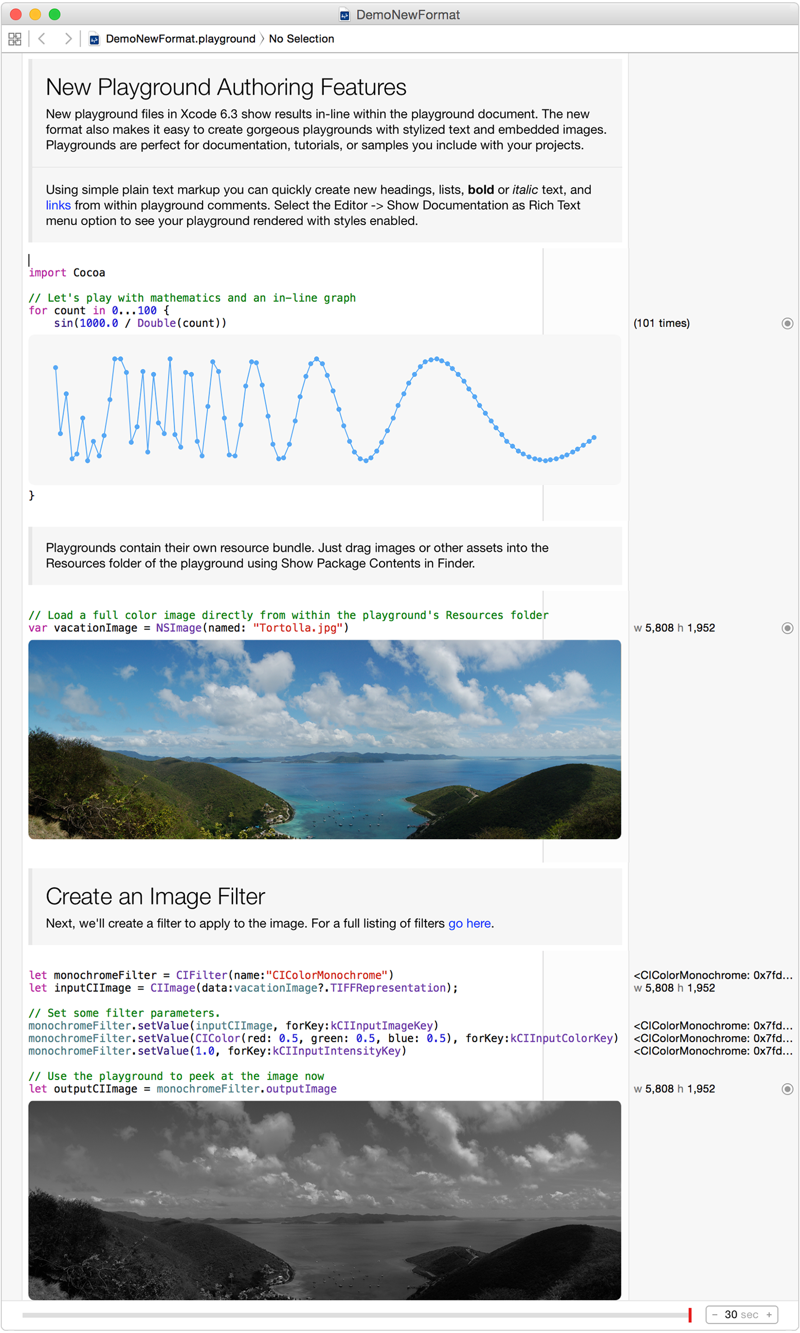Screen dimensions: 800x1333
Task: Click the playground file icon in jump bar
Action: click(94, 39)
